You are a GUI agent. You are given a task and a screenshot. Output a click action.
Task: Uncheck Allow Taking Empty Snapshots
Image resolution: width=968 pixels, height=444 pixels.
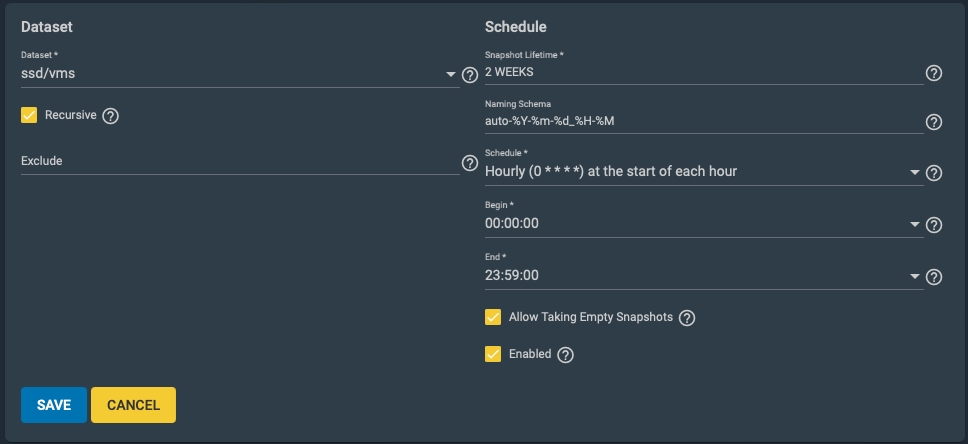[x=493, y=317]
